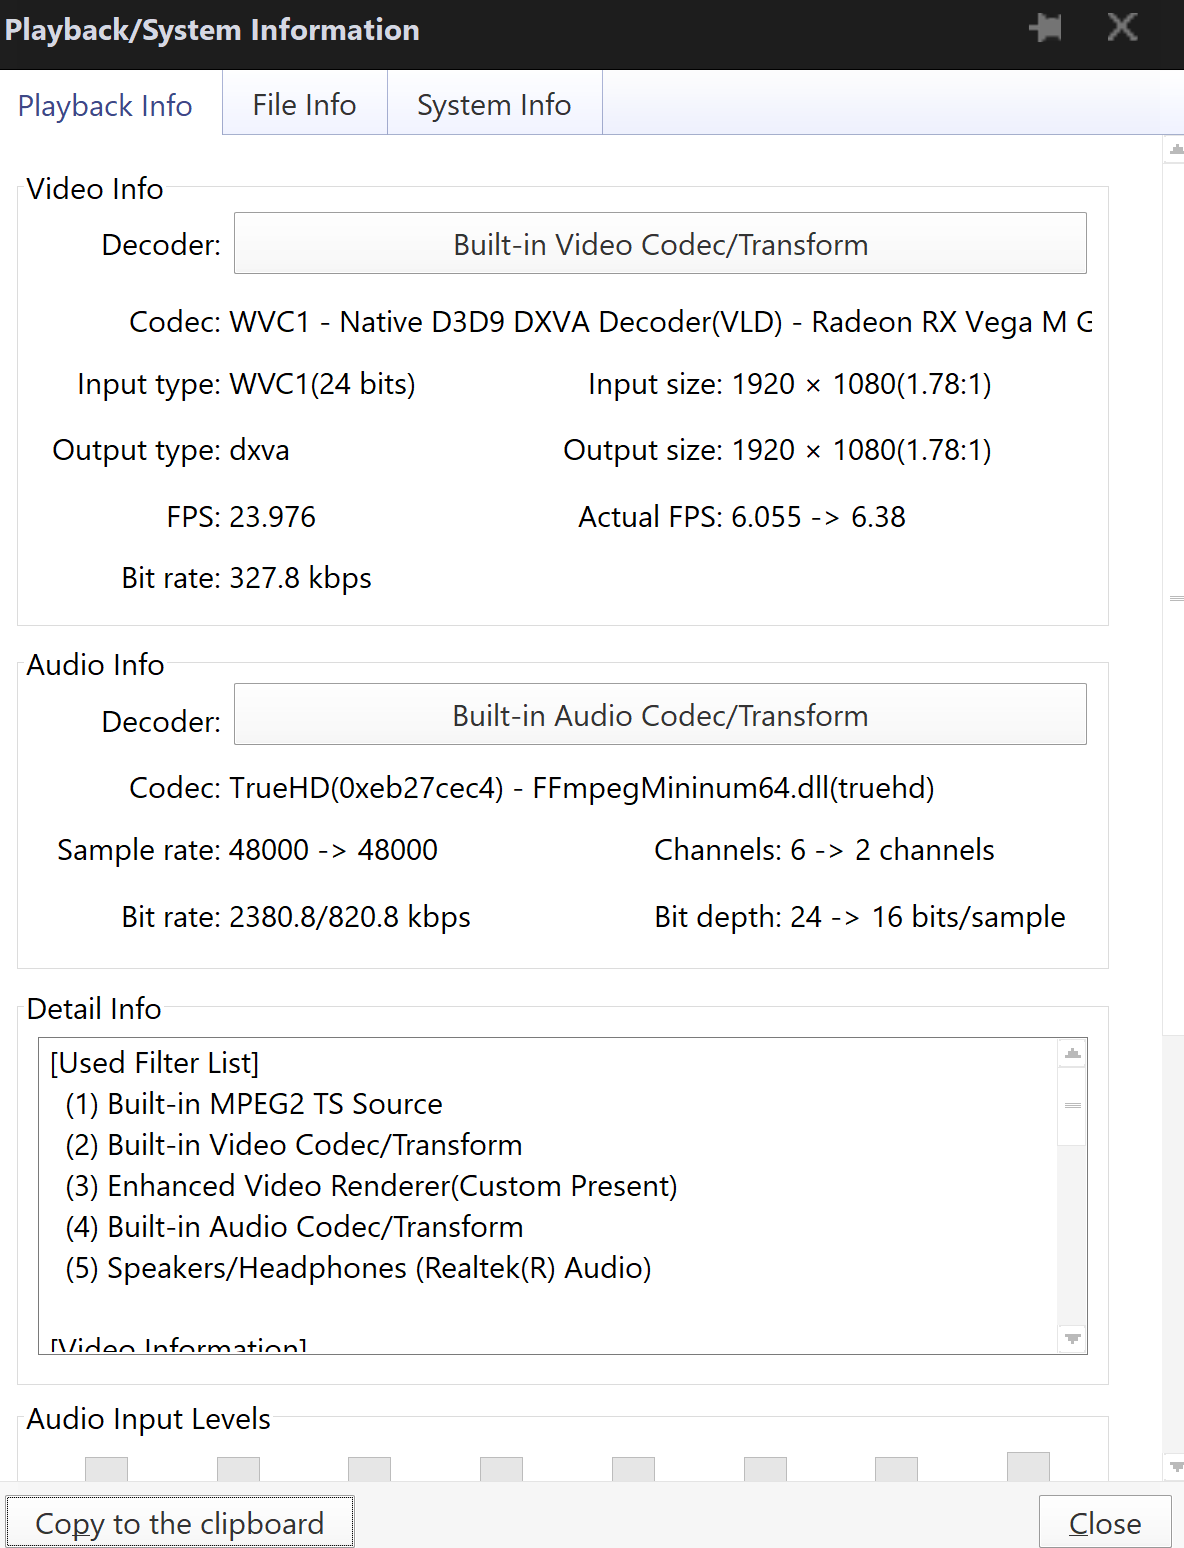Open the File Info tab

pyautogui.click(x=304, y=104)
